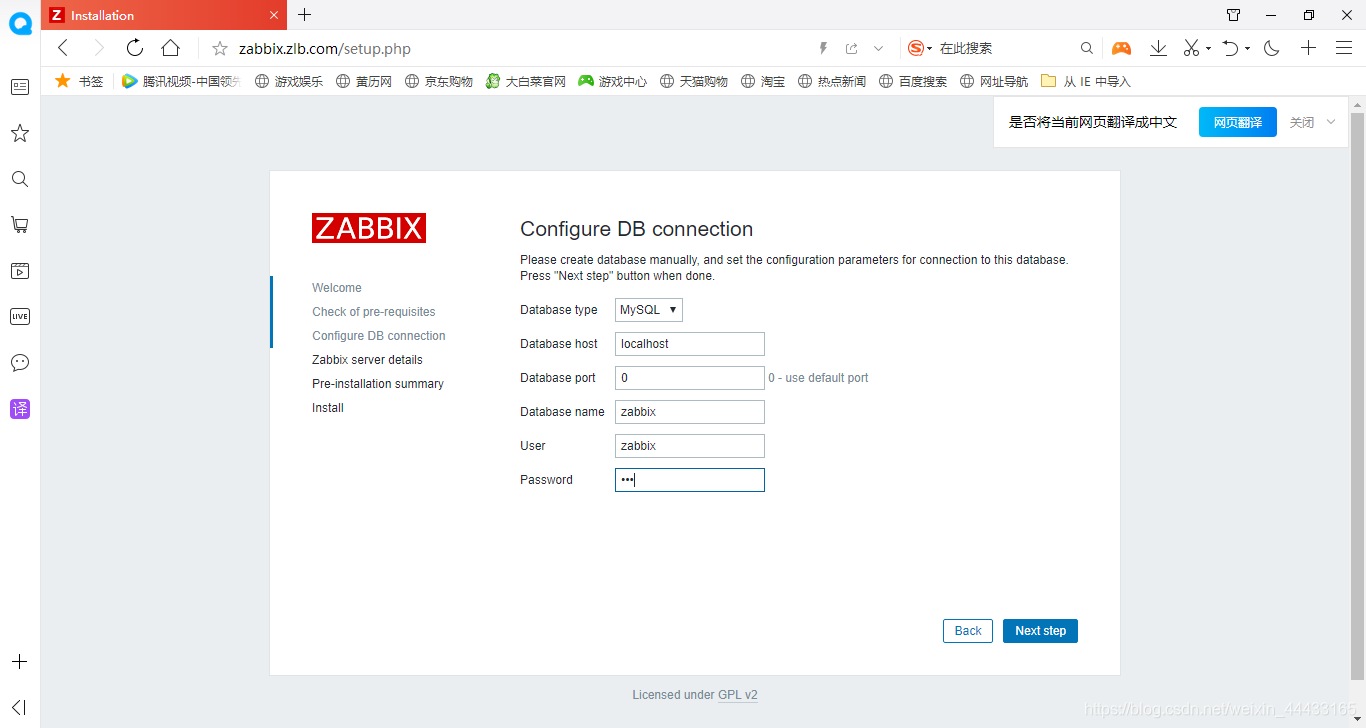Click the Database port input field
This screenshot has width=1366, height=728.
(690, 378)
